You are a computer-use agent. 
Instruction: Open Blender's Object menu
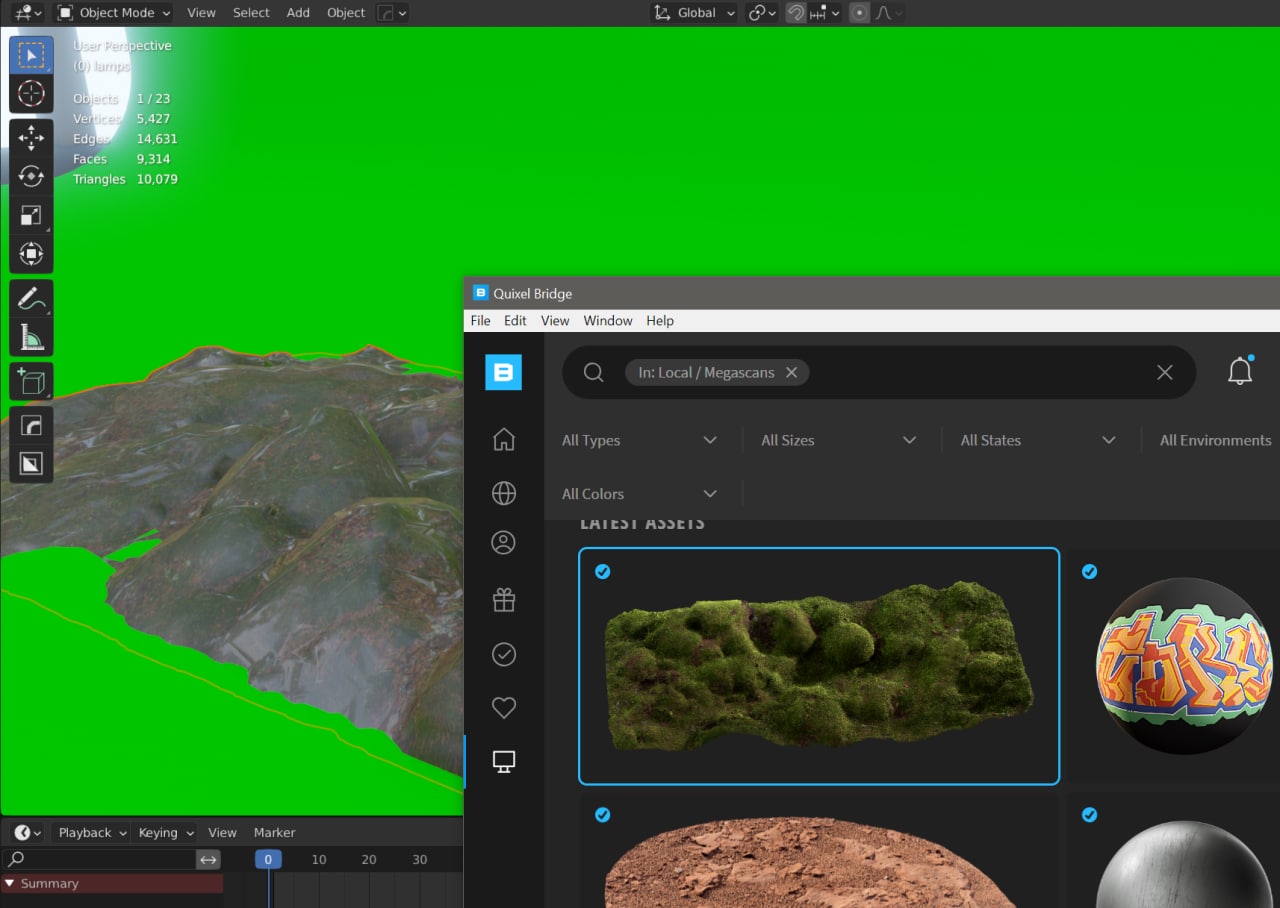[x=346, y=13]
